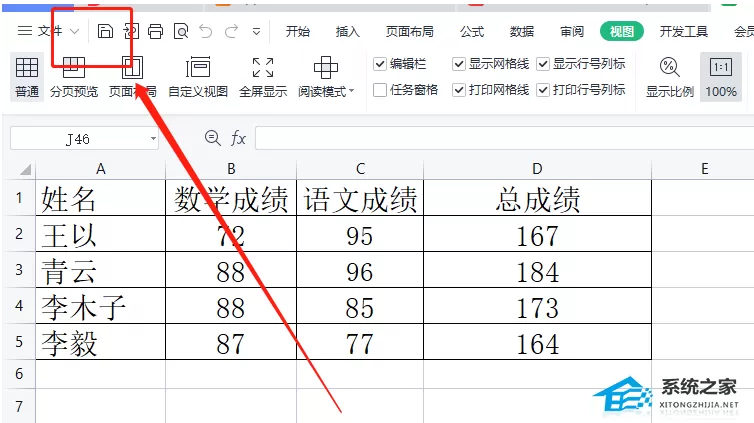Expand the 阅读模式 dropdown arrow
The width and height of the screenshot is (754, 423).
coord(352,91)
